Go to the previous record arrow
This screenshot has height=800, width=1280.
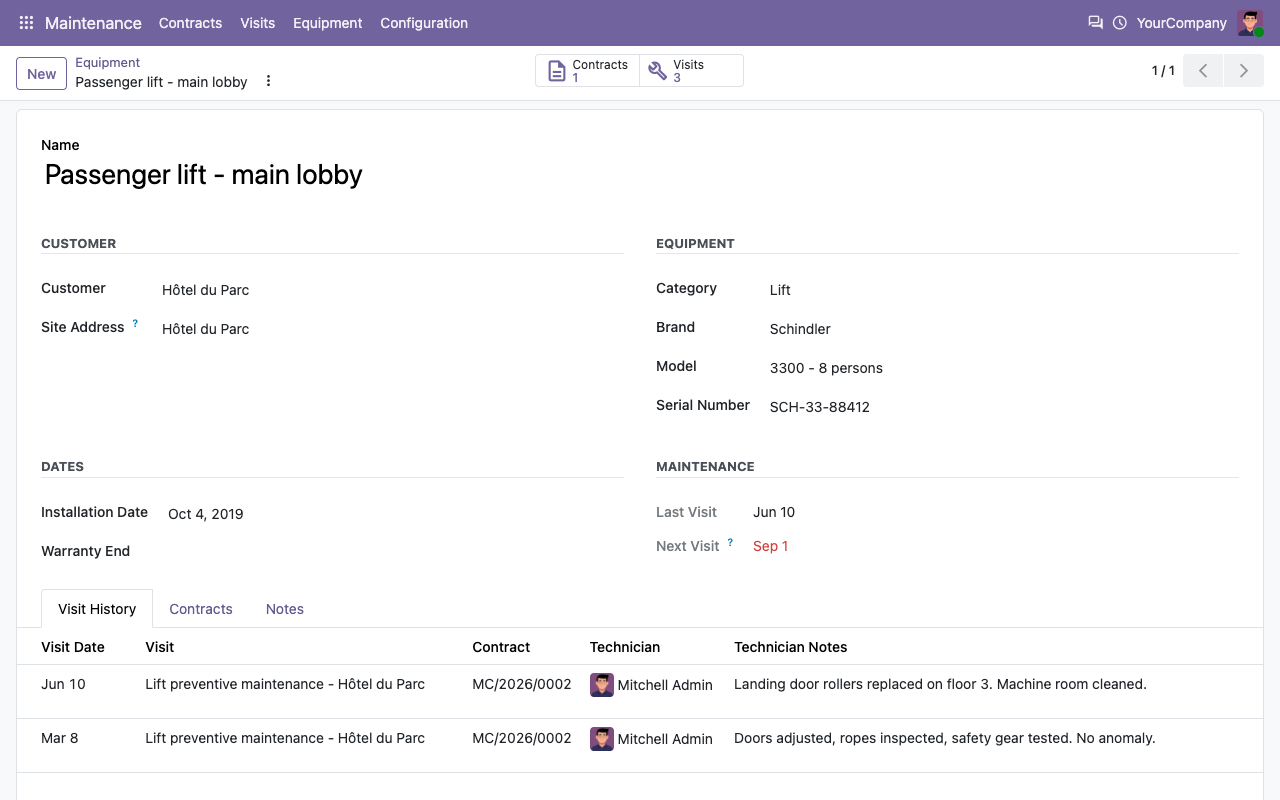click(x=1203, y=71)
